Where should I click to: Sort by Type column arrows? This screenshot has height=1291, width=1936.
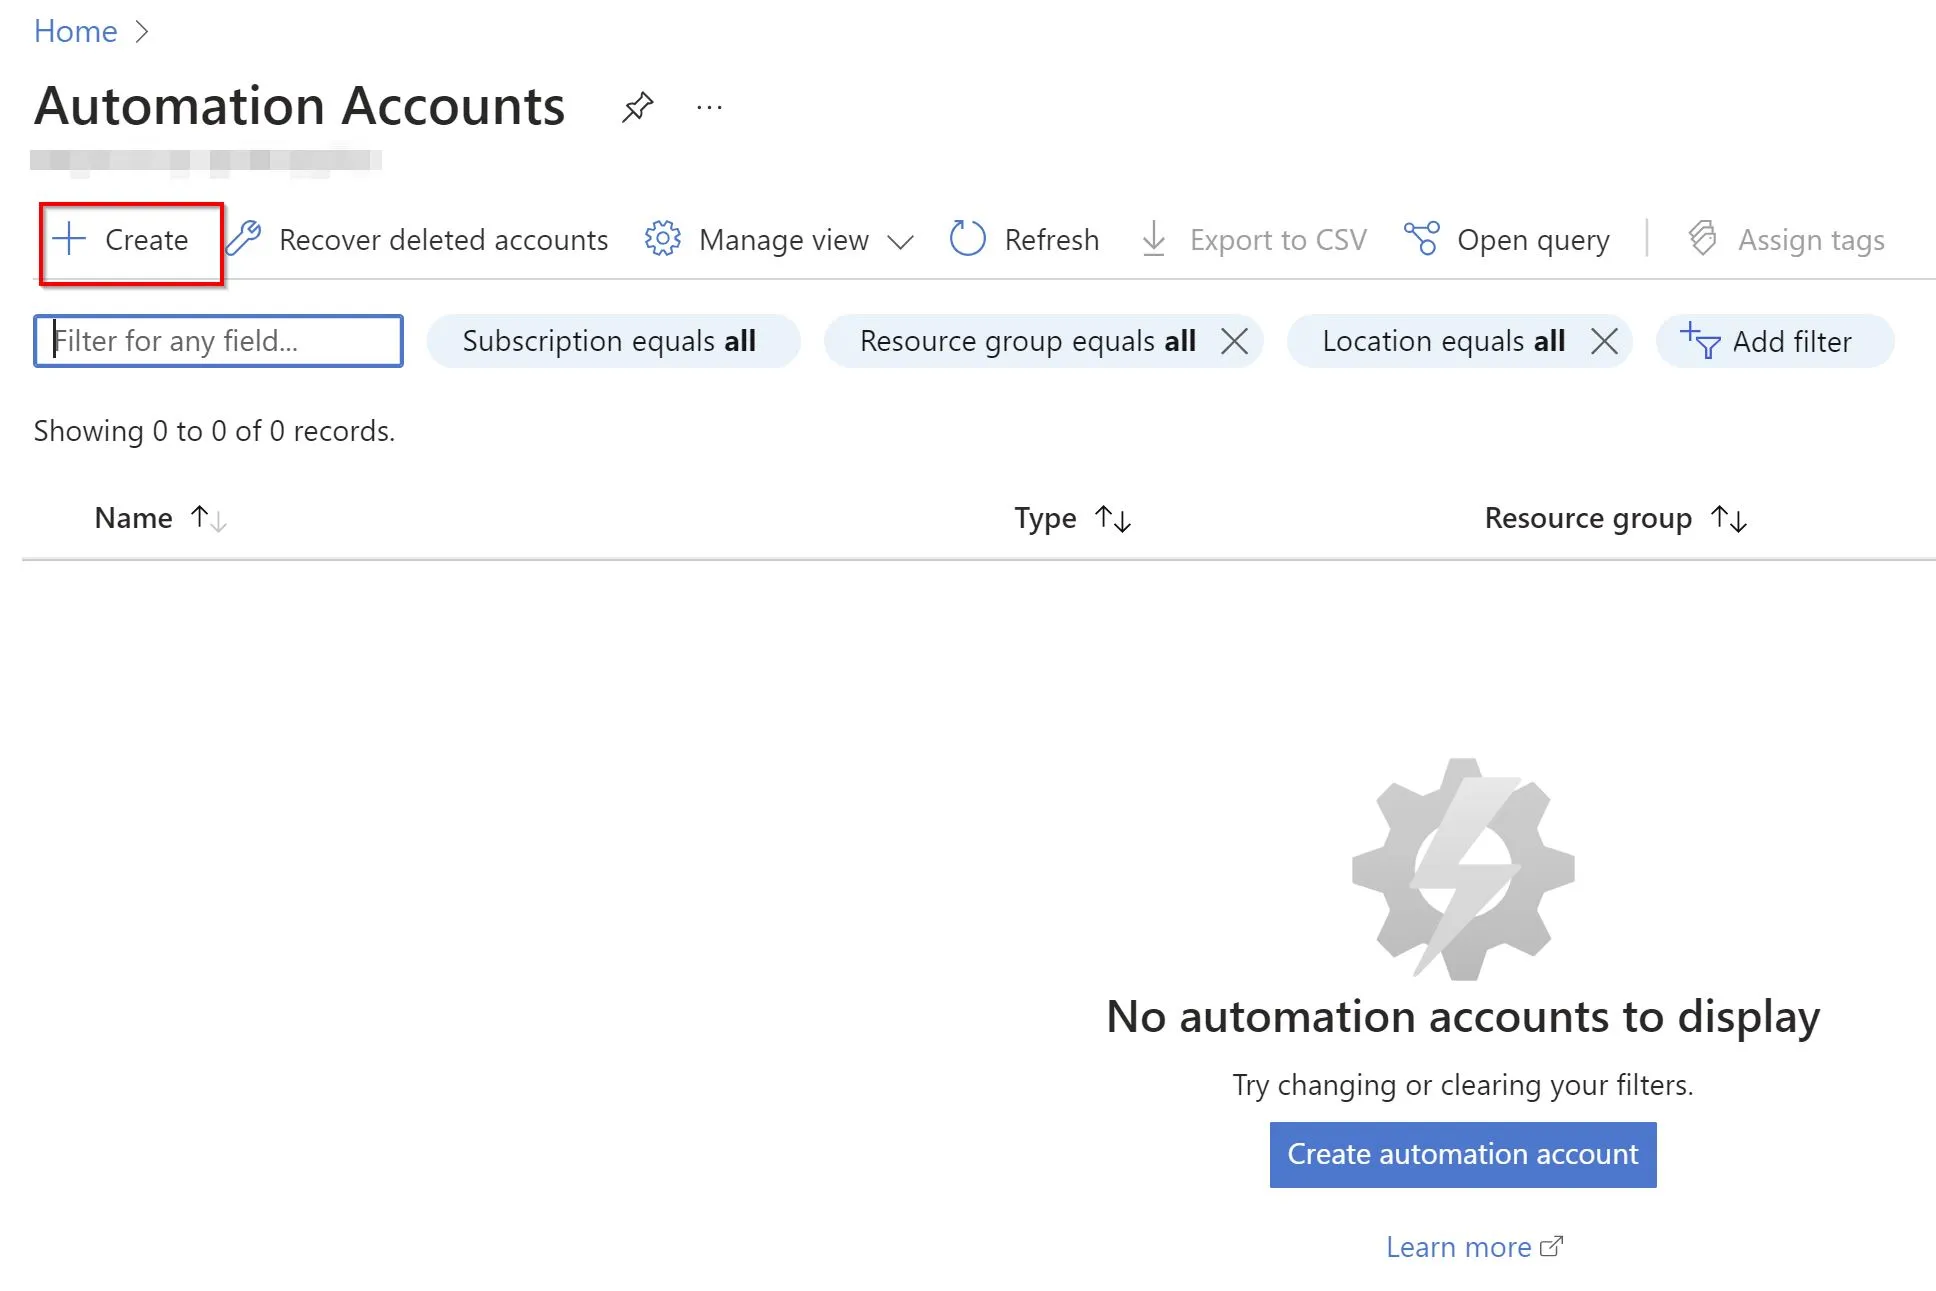tap(1113, 518)
